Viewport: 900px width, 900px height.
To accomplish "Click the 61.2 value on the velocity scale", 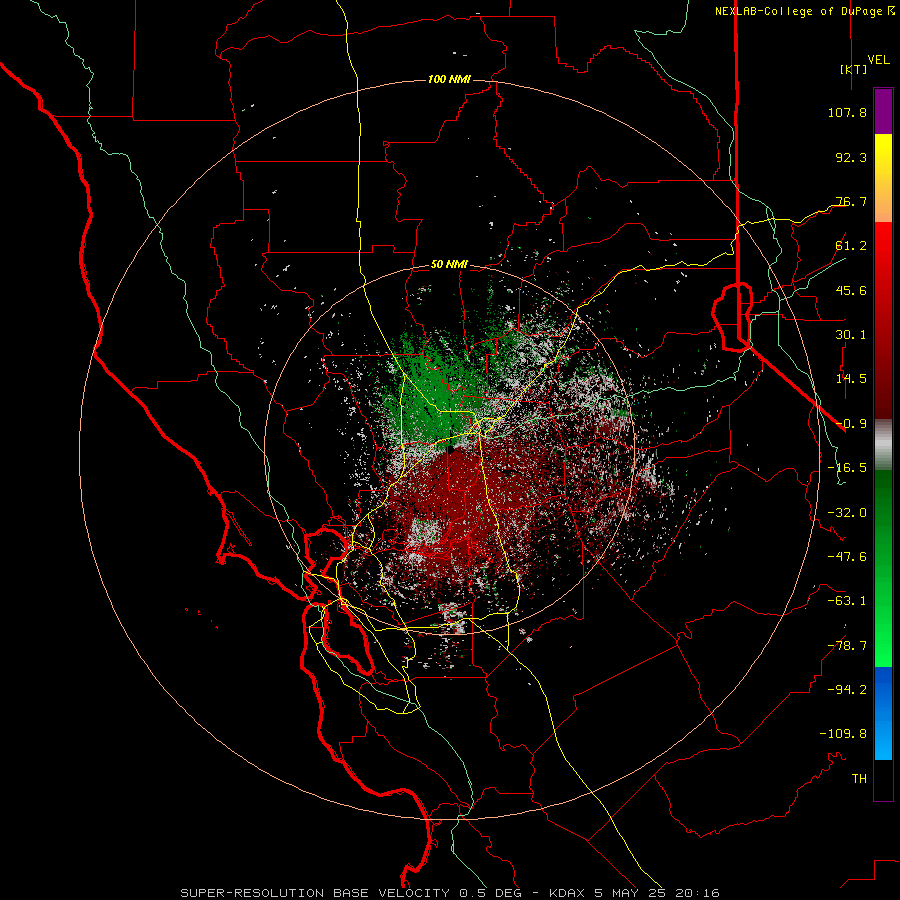I will tap(851, 246).
